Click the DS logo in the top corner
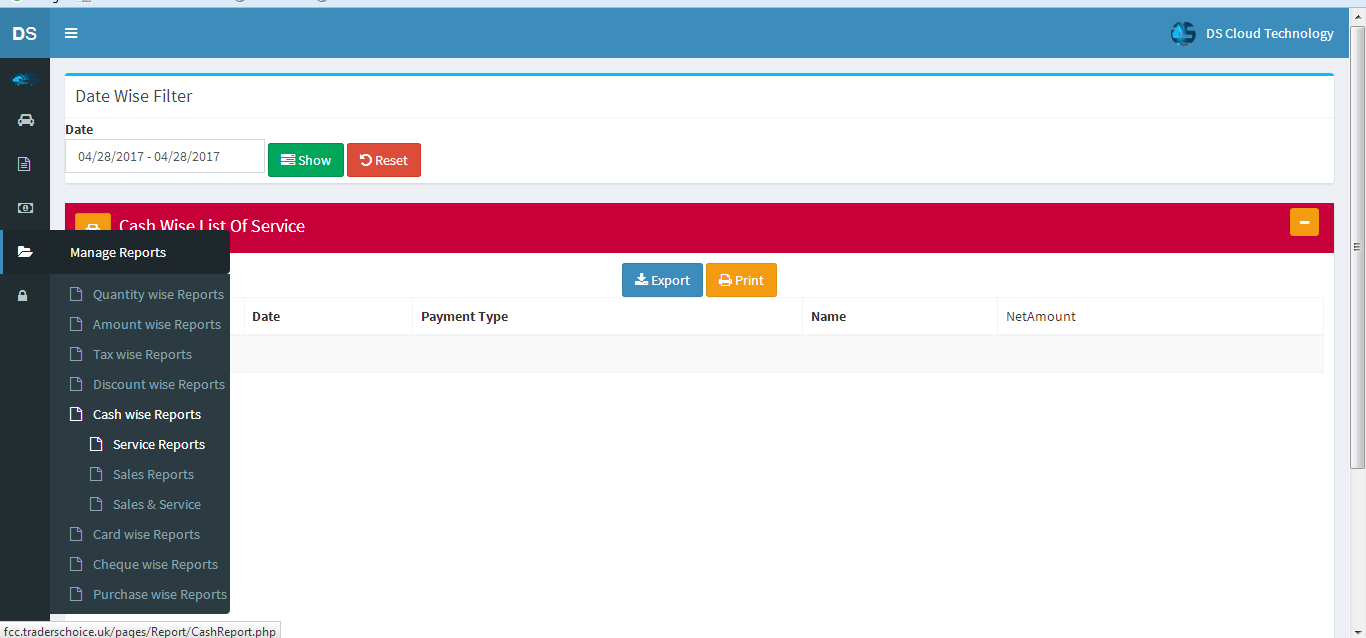This screenshot has height=638, width=1366. coord(24,33)
